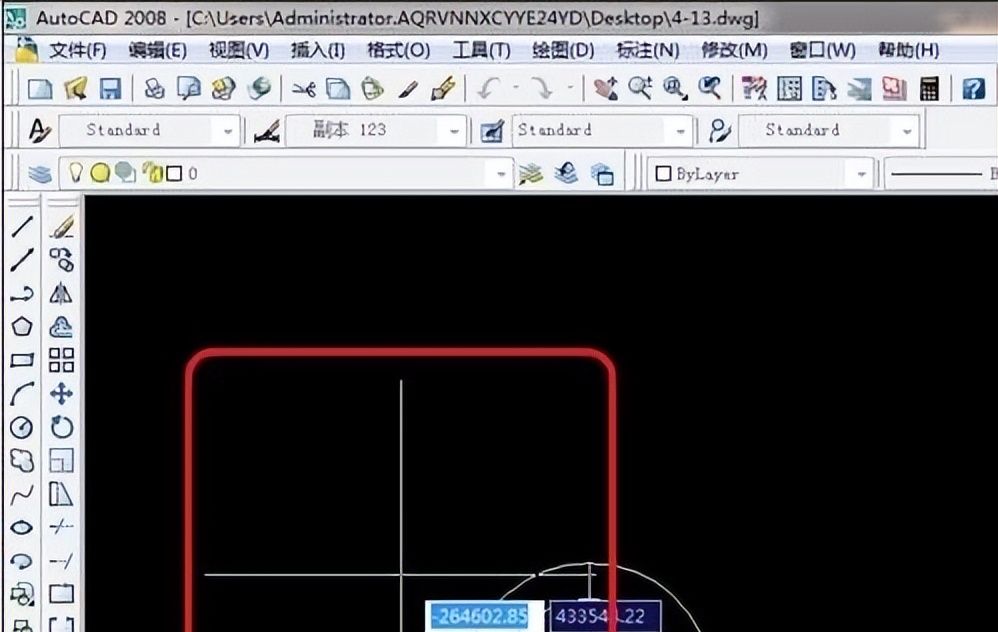This screenshot has height=632, width=998.
Task: Open the 标注(N) menu
Action: (x=647, y=50)
